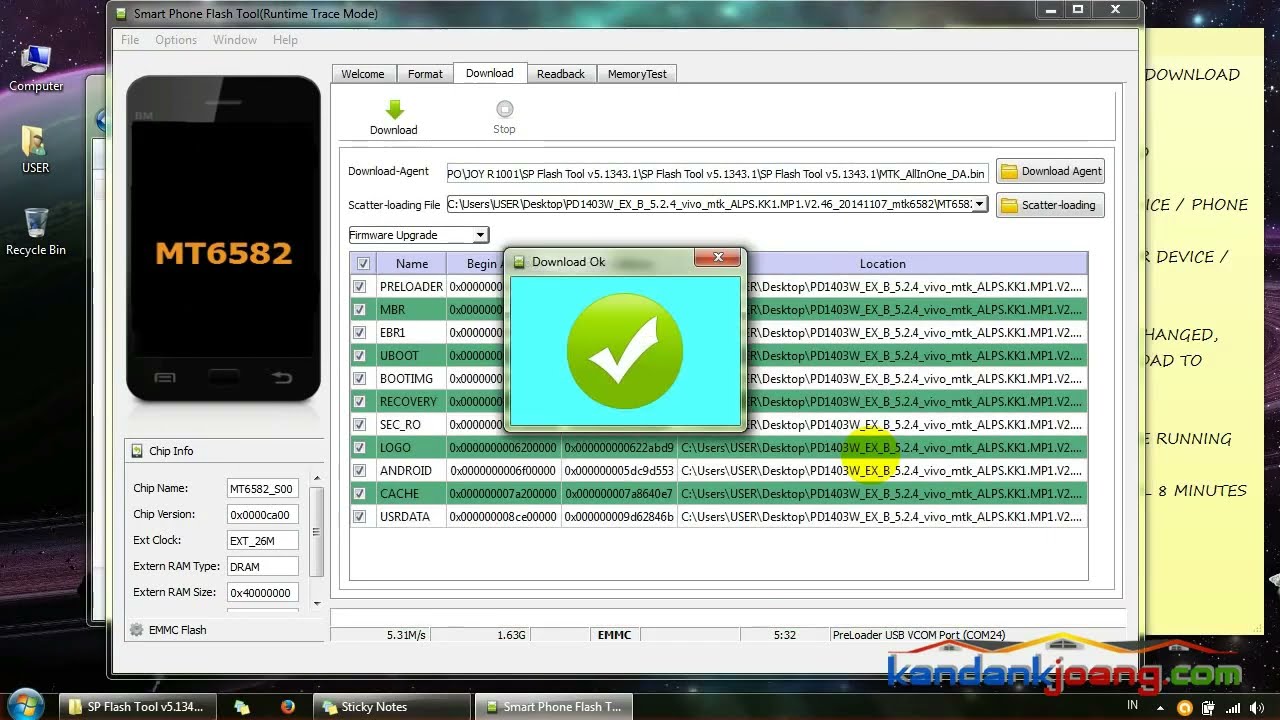
Task: Click the Extern RAM Size field
Action: tap(262, 593)
